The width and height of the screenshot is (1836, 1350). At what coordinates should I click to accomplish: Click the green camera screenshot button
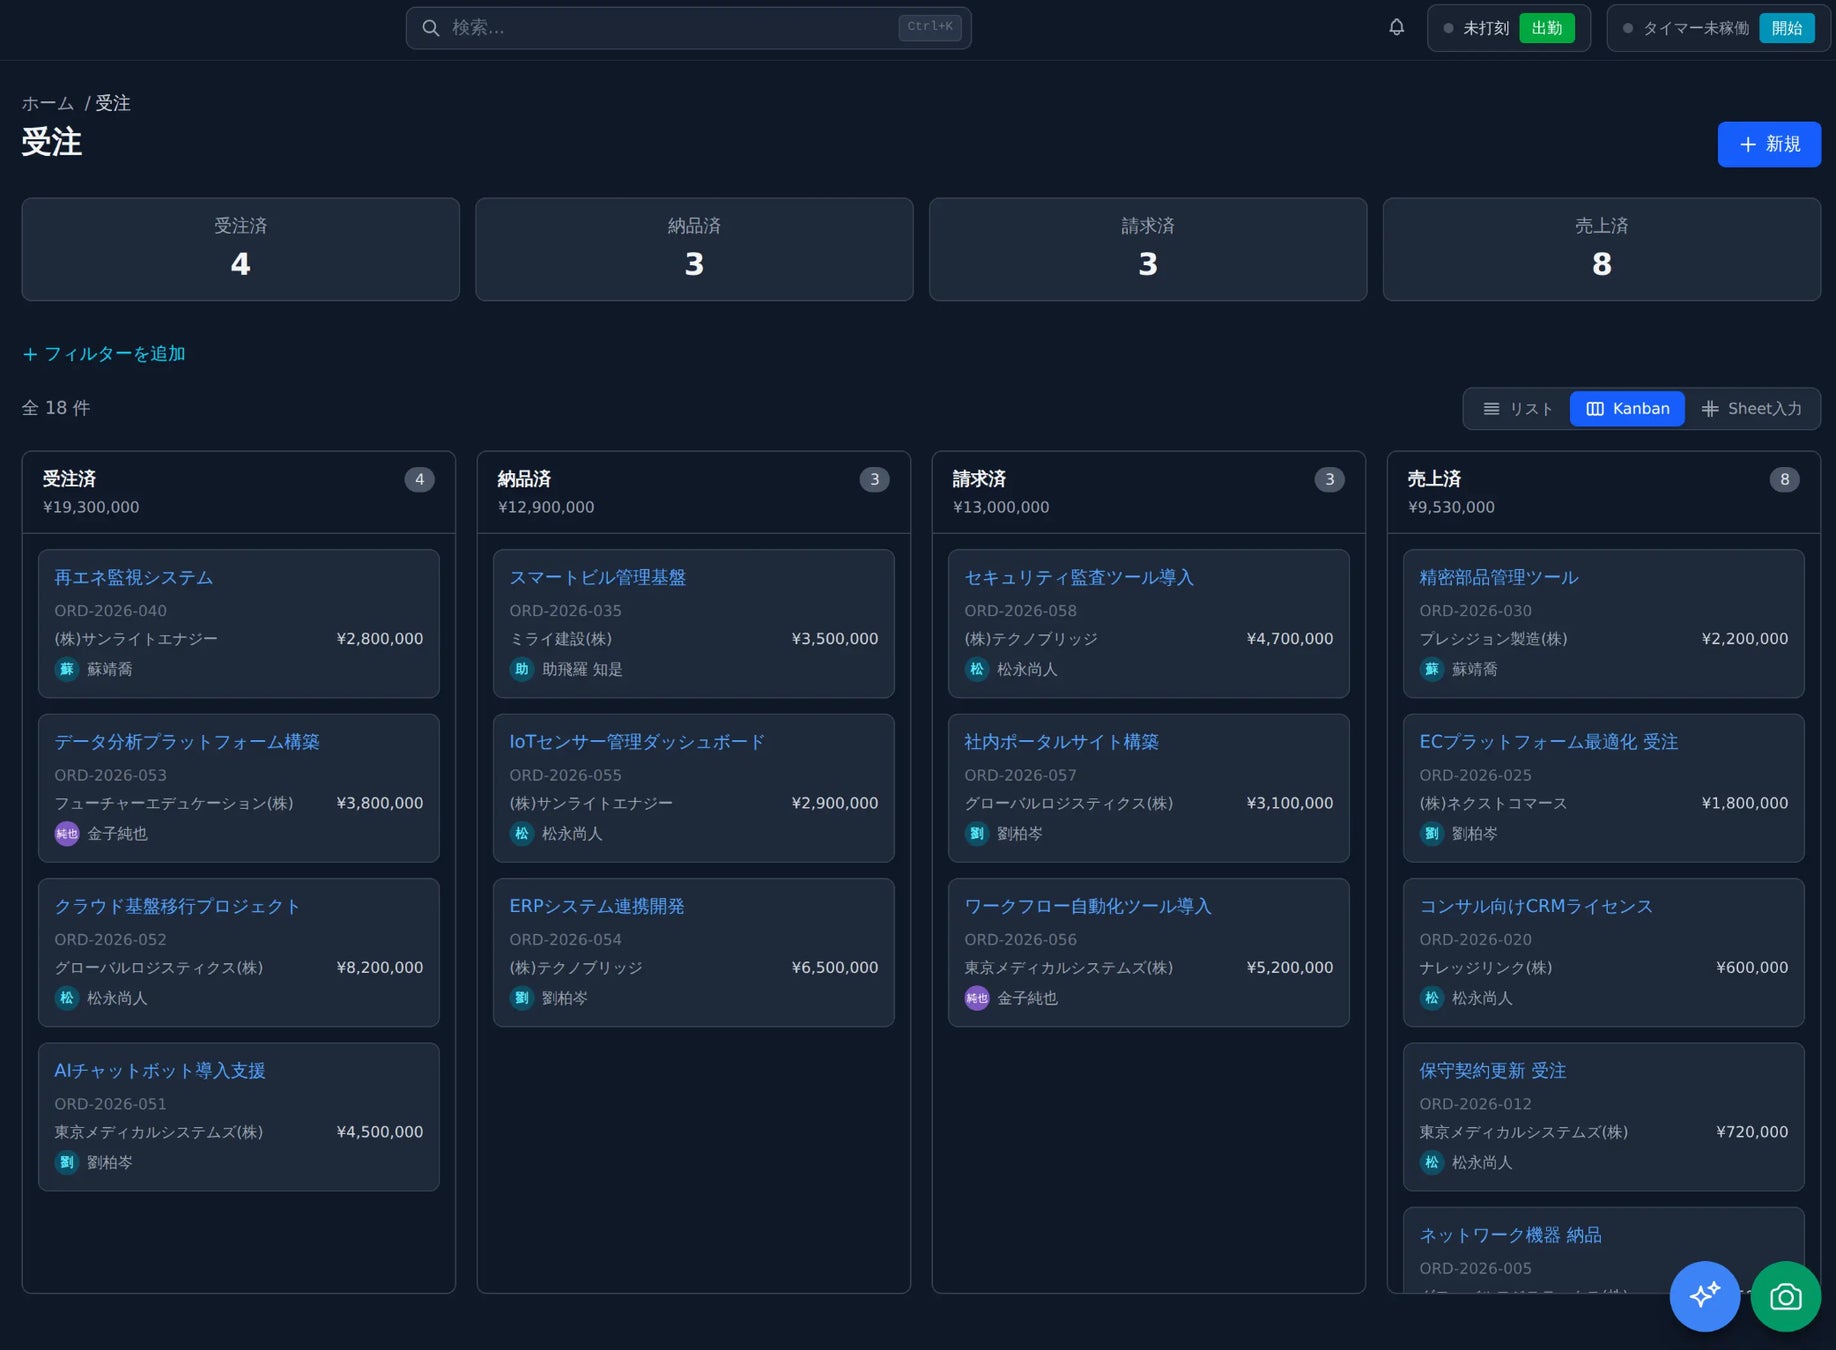coord(1785,1296)
